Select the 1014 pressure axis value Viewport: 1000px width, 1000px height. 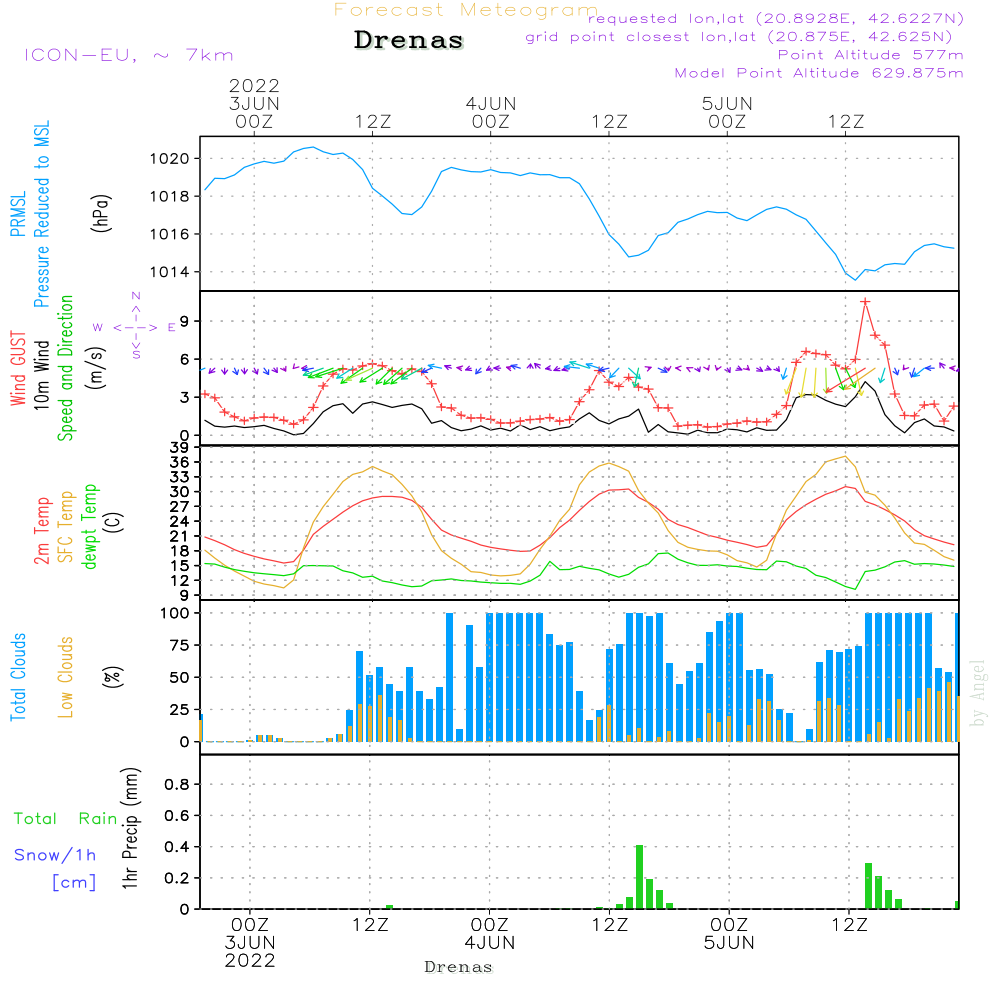[x=170, y=272]
